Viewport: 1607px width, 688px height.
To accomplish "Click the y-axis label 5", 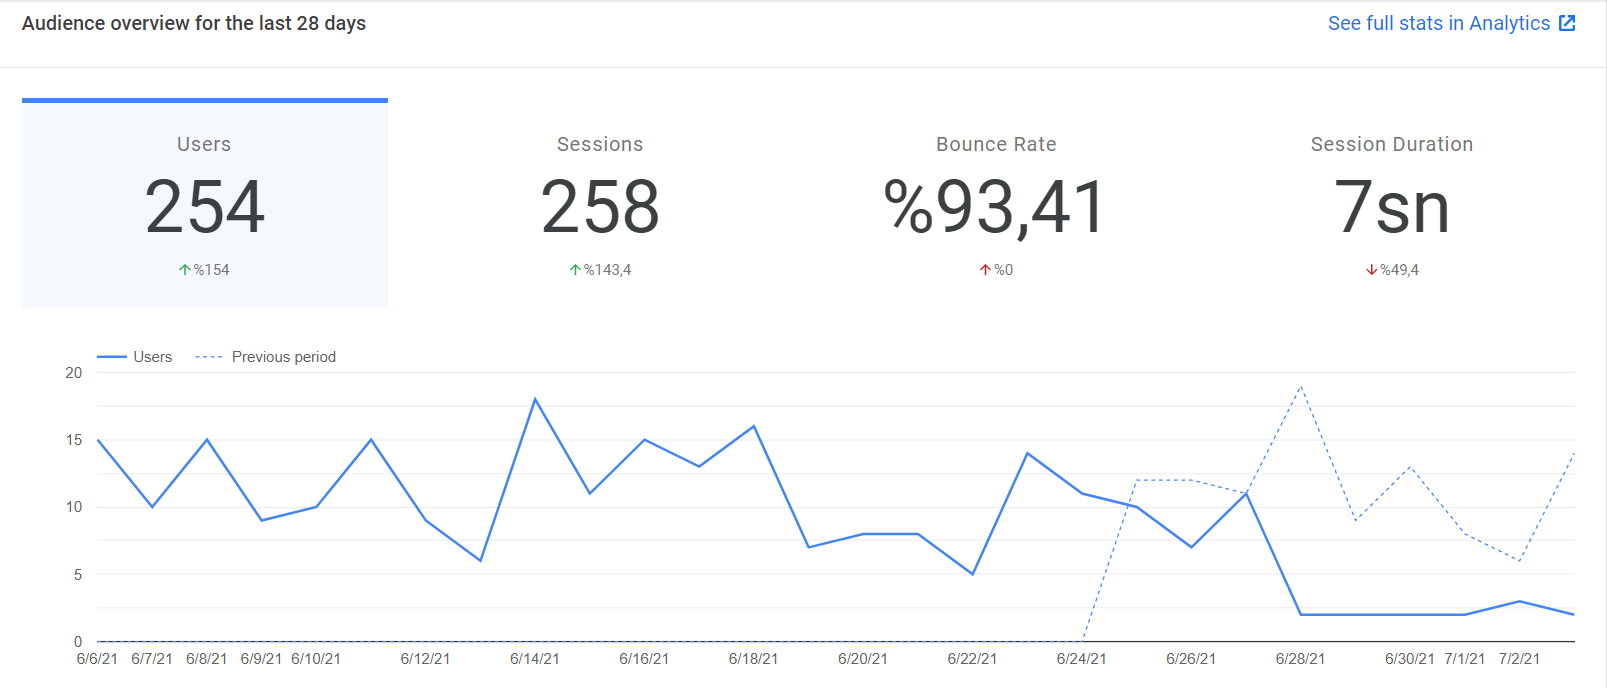I will (x=78, y=575).
